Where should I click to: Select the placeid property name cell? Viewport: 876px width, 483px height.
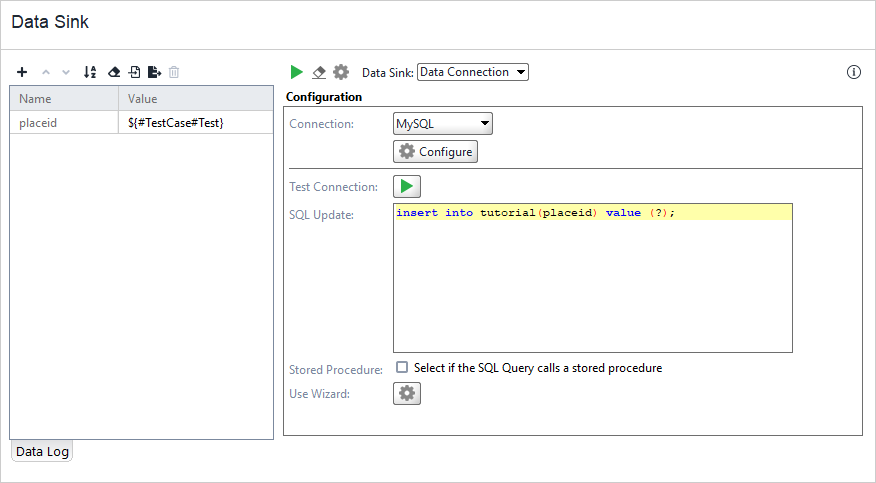pos(64,123)
